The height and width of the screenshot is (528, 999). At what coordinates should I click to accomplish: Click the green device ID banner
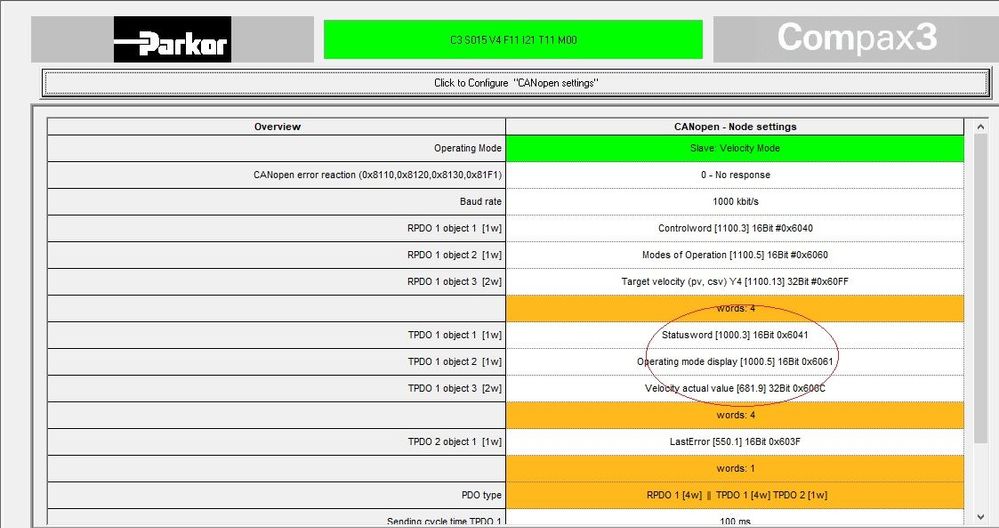coord(513,39)
